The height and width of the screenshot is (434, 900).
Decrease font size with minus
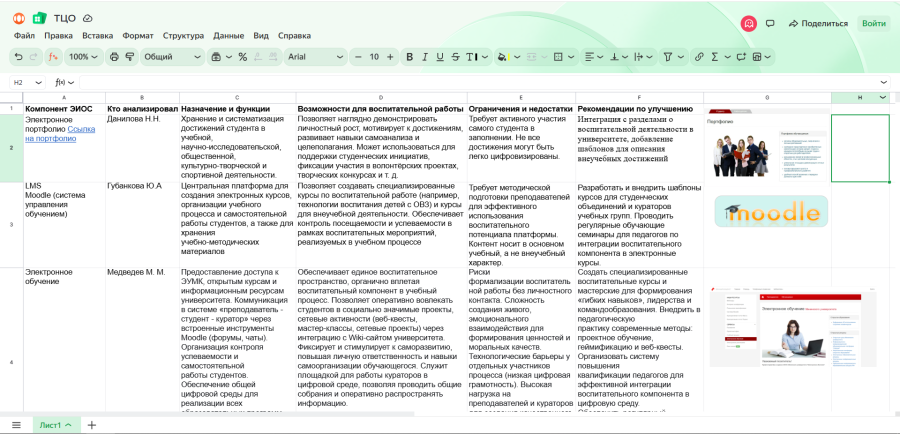tap(358, 57)
